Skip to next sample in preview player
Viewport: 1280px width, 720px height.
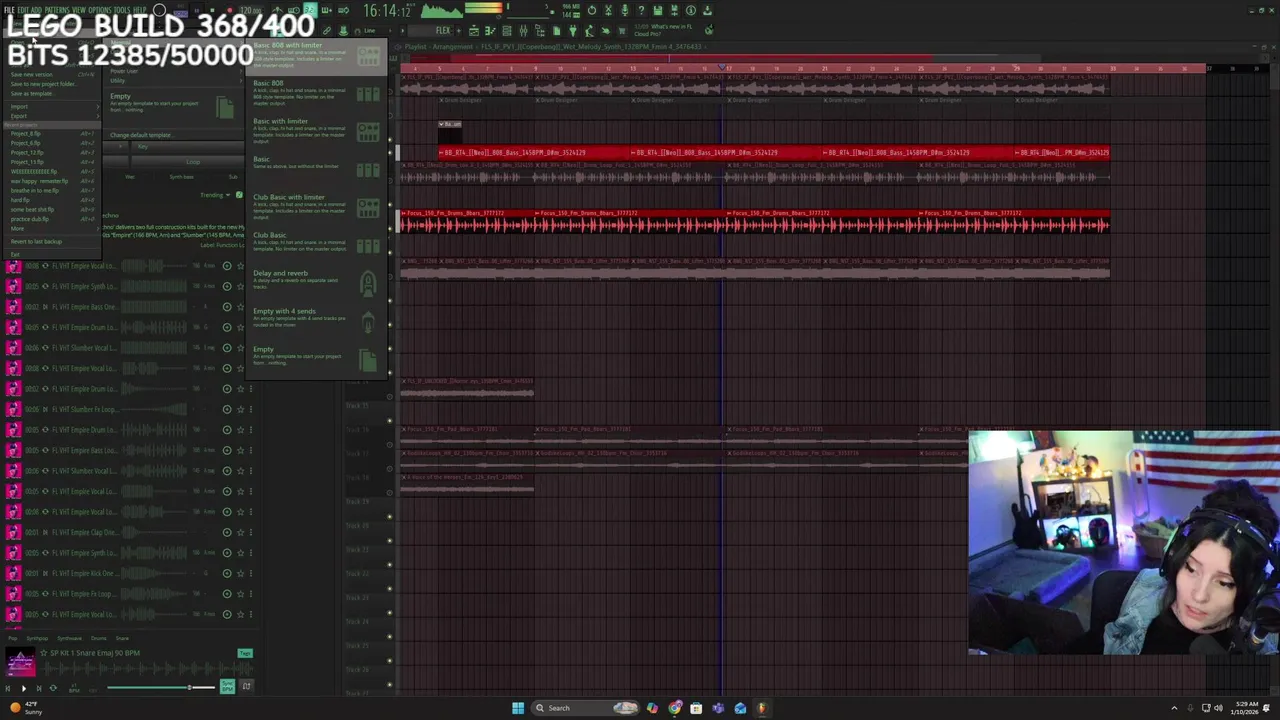pyautogui.click(x=39, y=688)
